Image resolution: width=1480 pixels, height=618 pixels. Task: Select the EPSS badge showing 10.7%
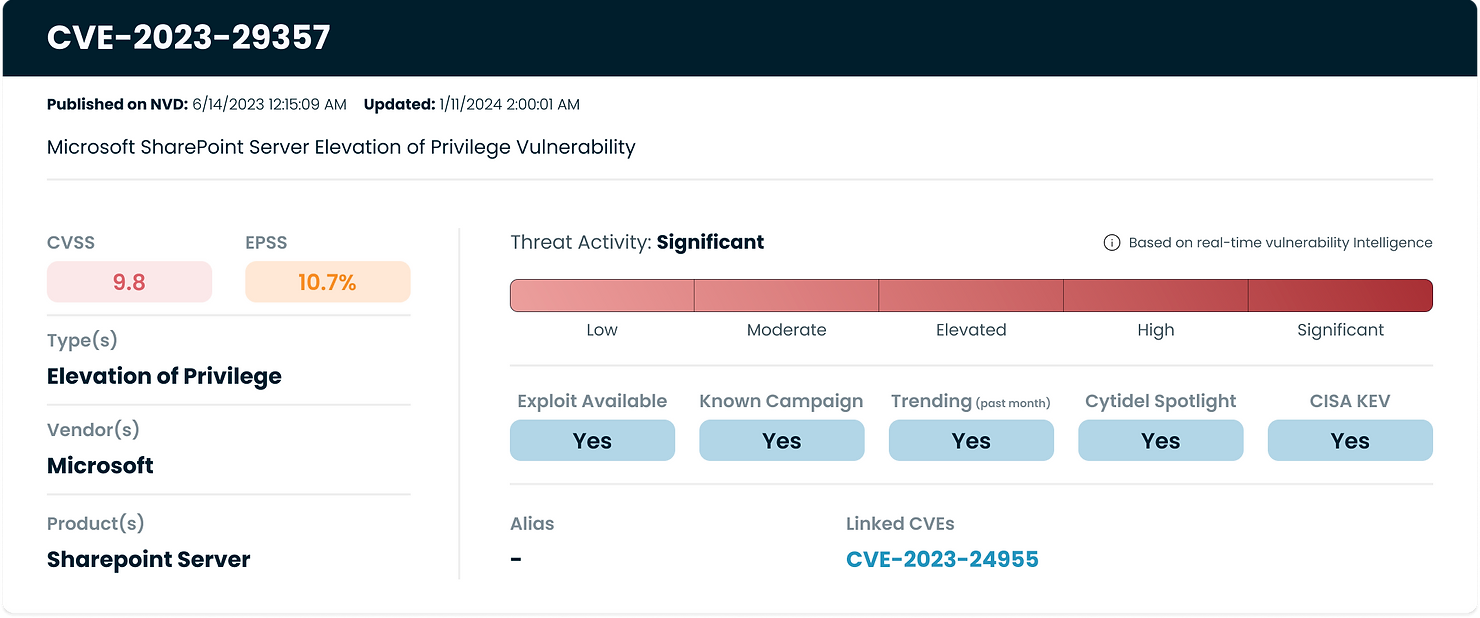coord(327,282)
